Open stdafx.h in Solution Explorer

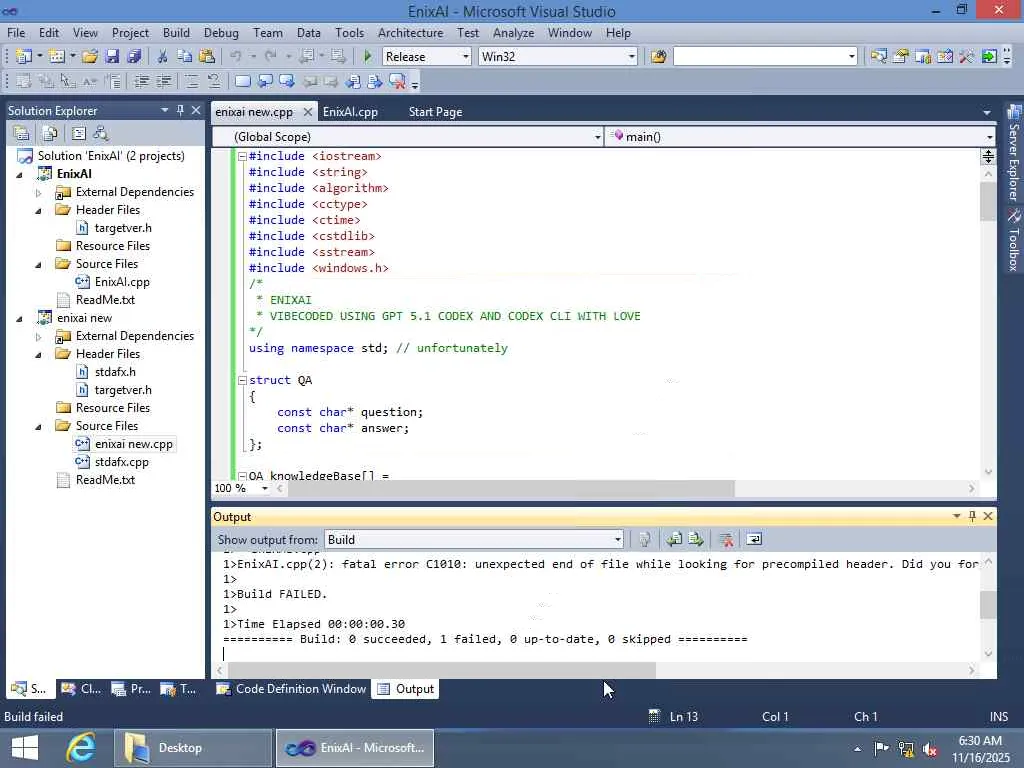(x=114, y=372)
